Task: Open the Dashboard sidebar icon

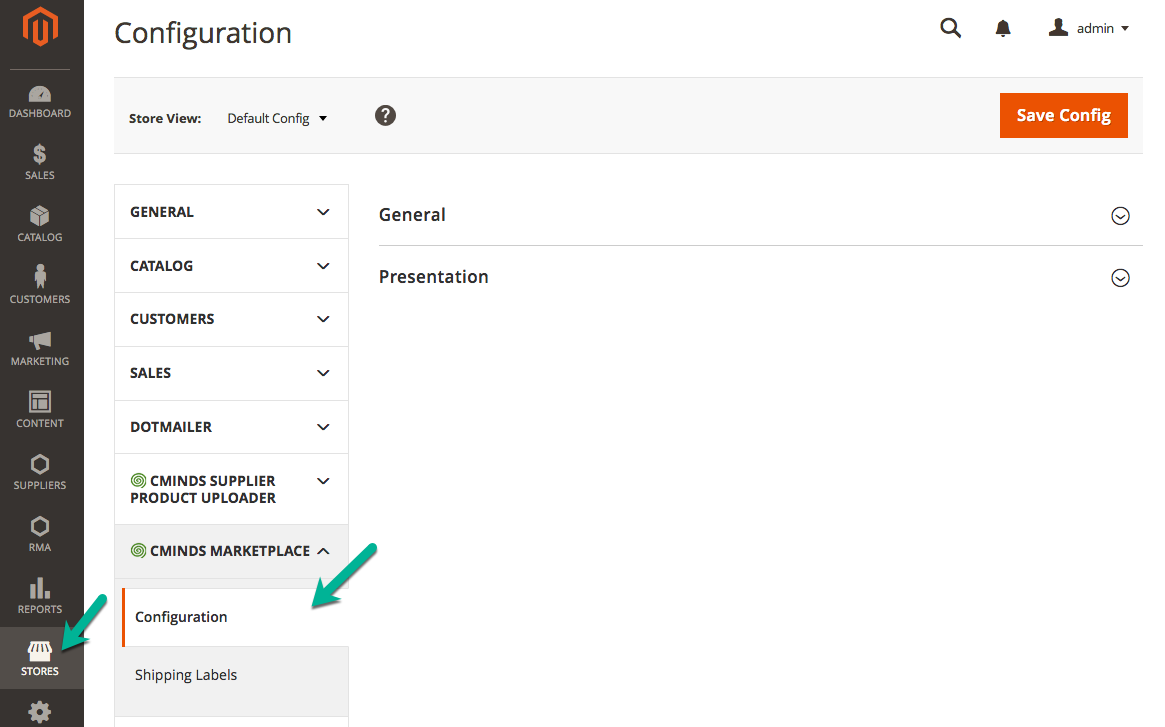Action: coord(40,95)
